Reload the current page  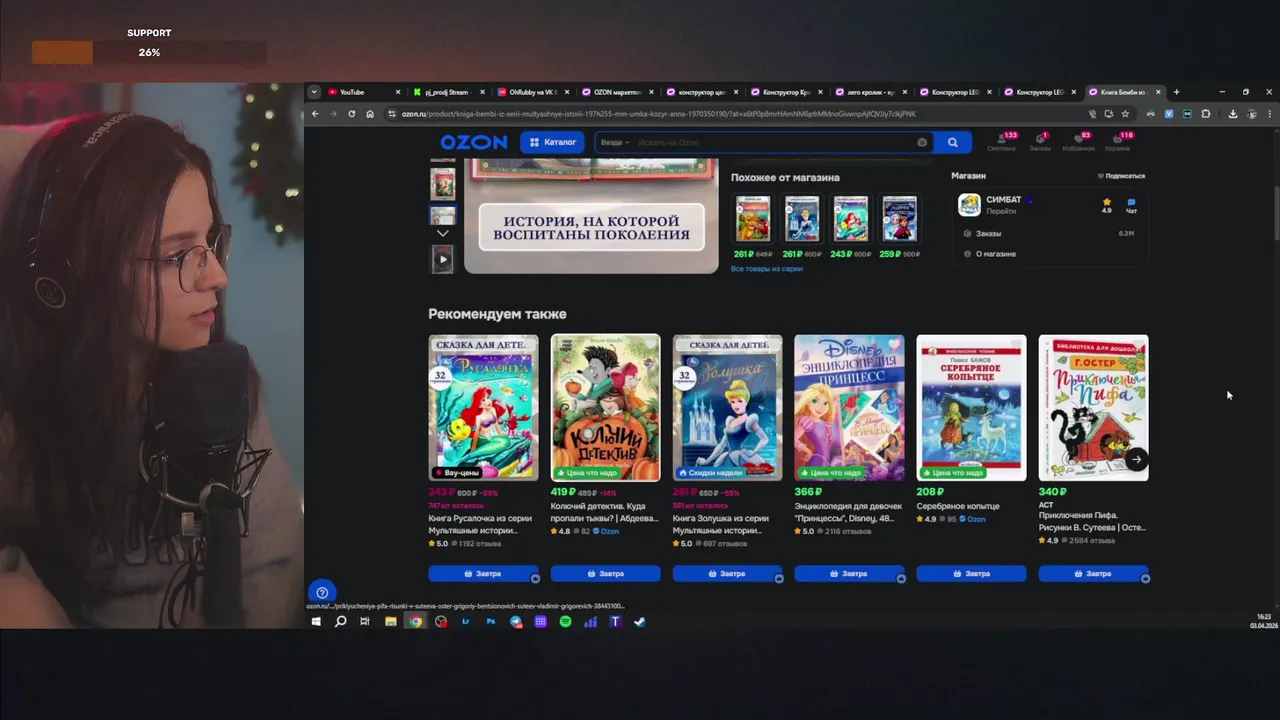(x=351, y=114)
